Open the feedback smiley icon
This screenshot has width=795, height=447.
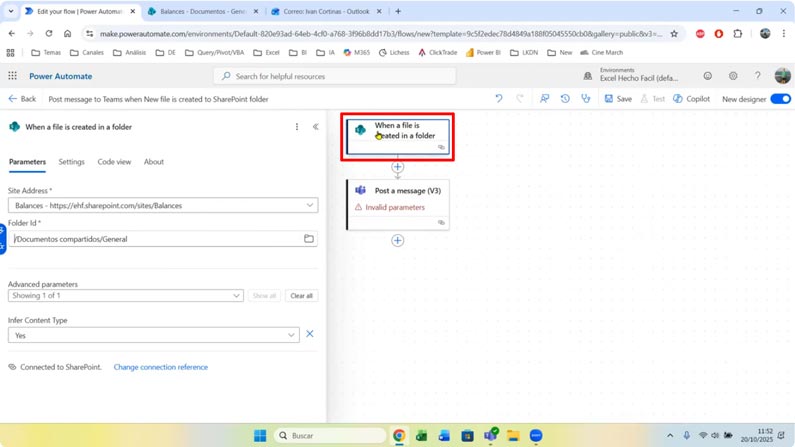707,76
